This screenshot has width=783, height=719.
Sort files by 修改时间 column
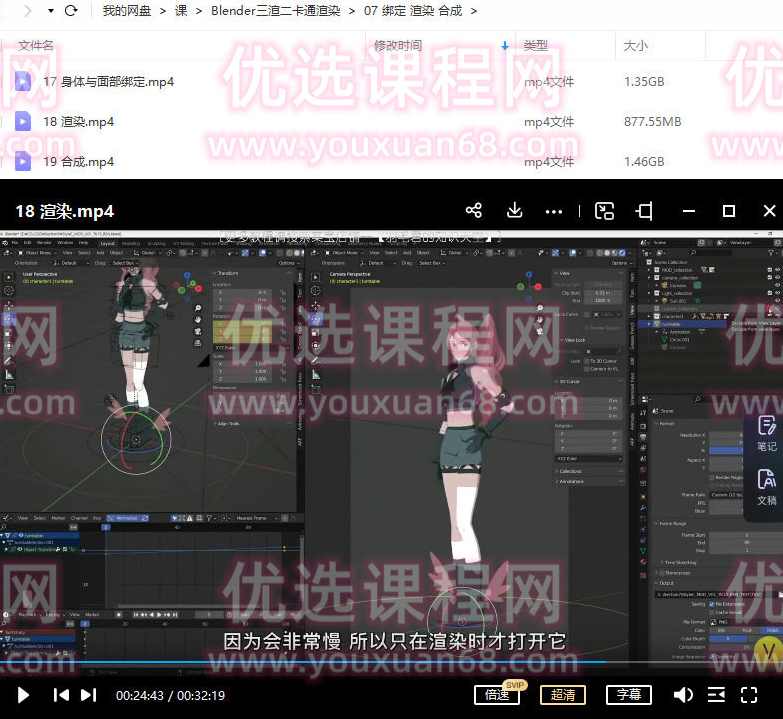tap(398, 45)
